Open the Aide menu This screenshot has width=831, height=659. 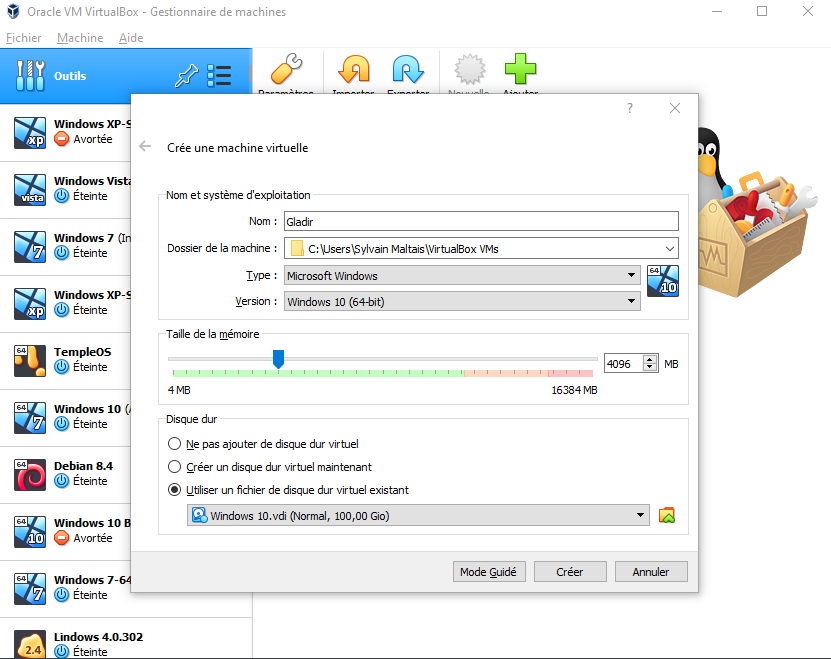pyautogui.click(x=131, y=38)
